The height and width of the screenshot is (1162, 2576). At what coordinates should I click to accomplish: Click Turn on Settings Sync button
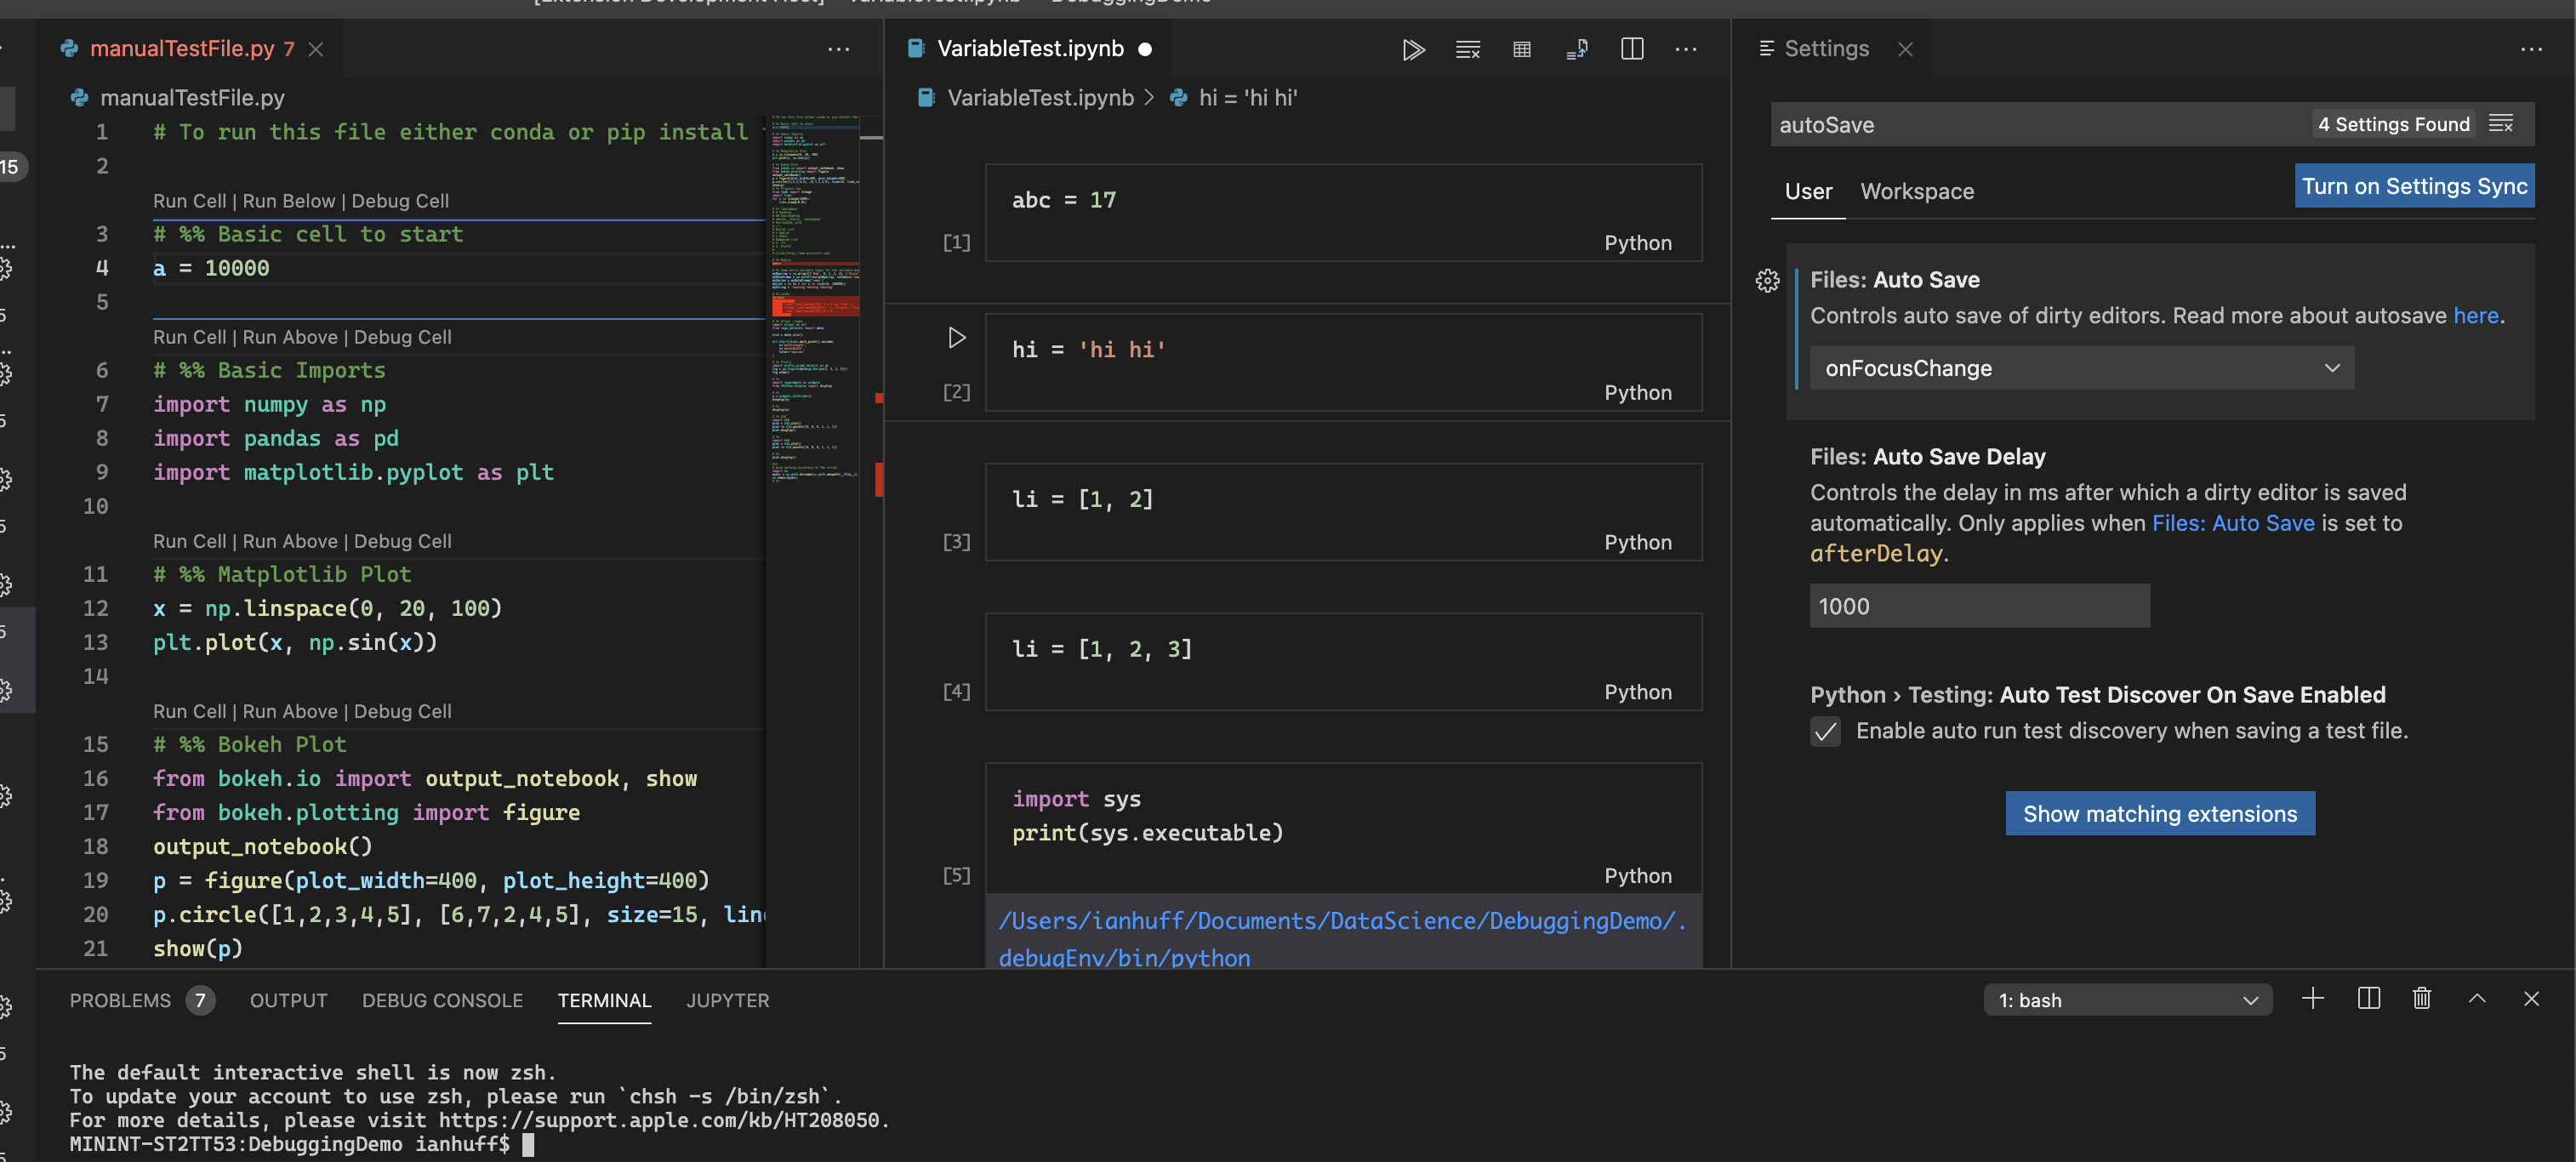click(x=2413, y=186)
